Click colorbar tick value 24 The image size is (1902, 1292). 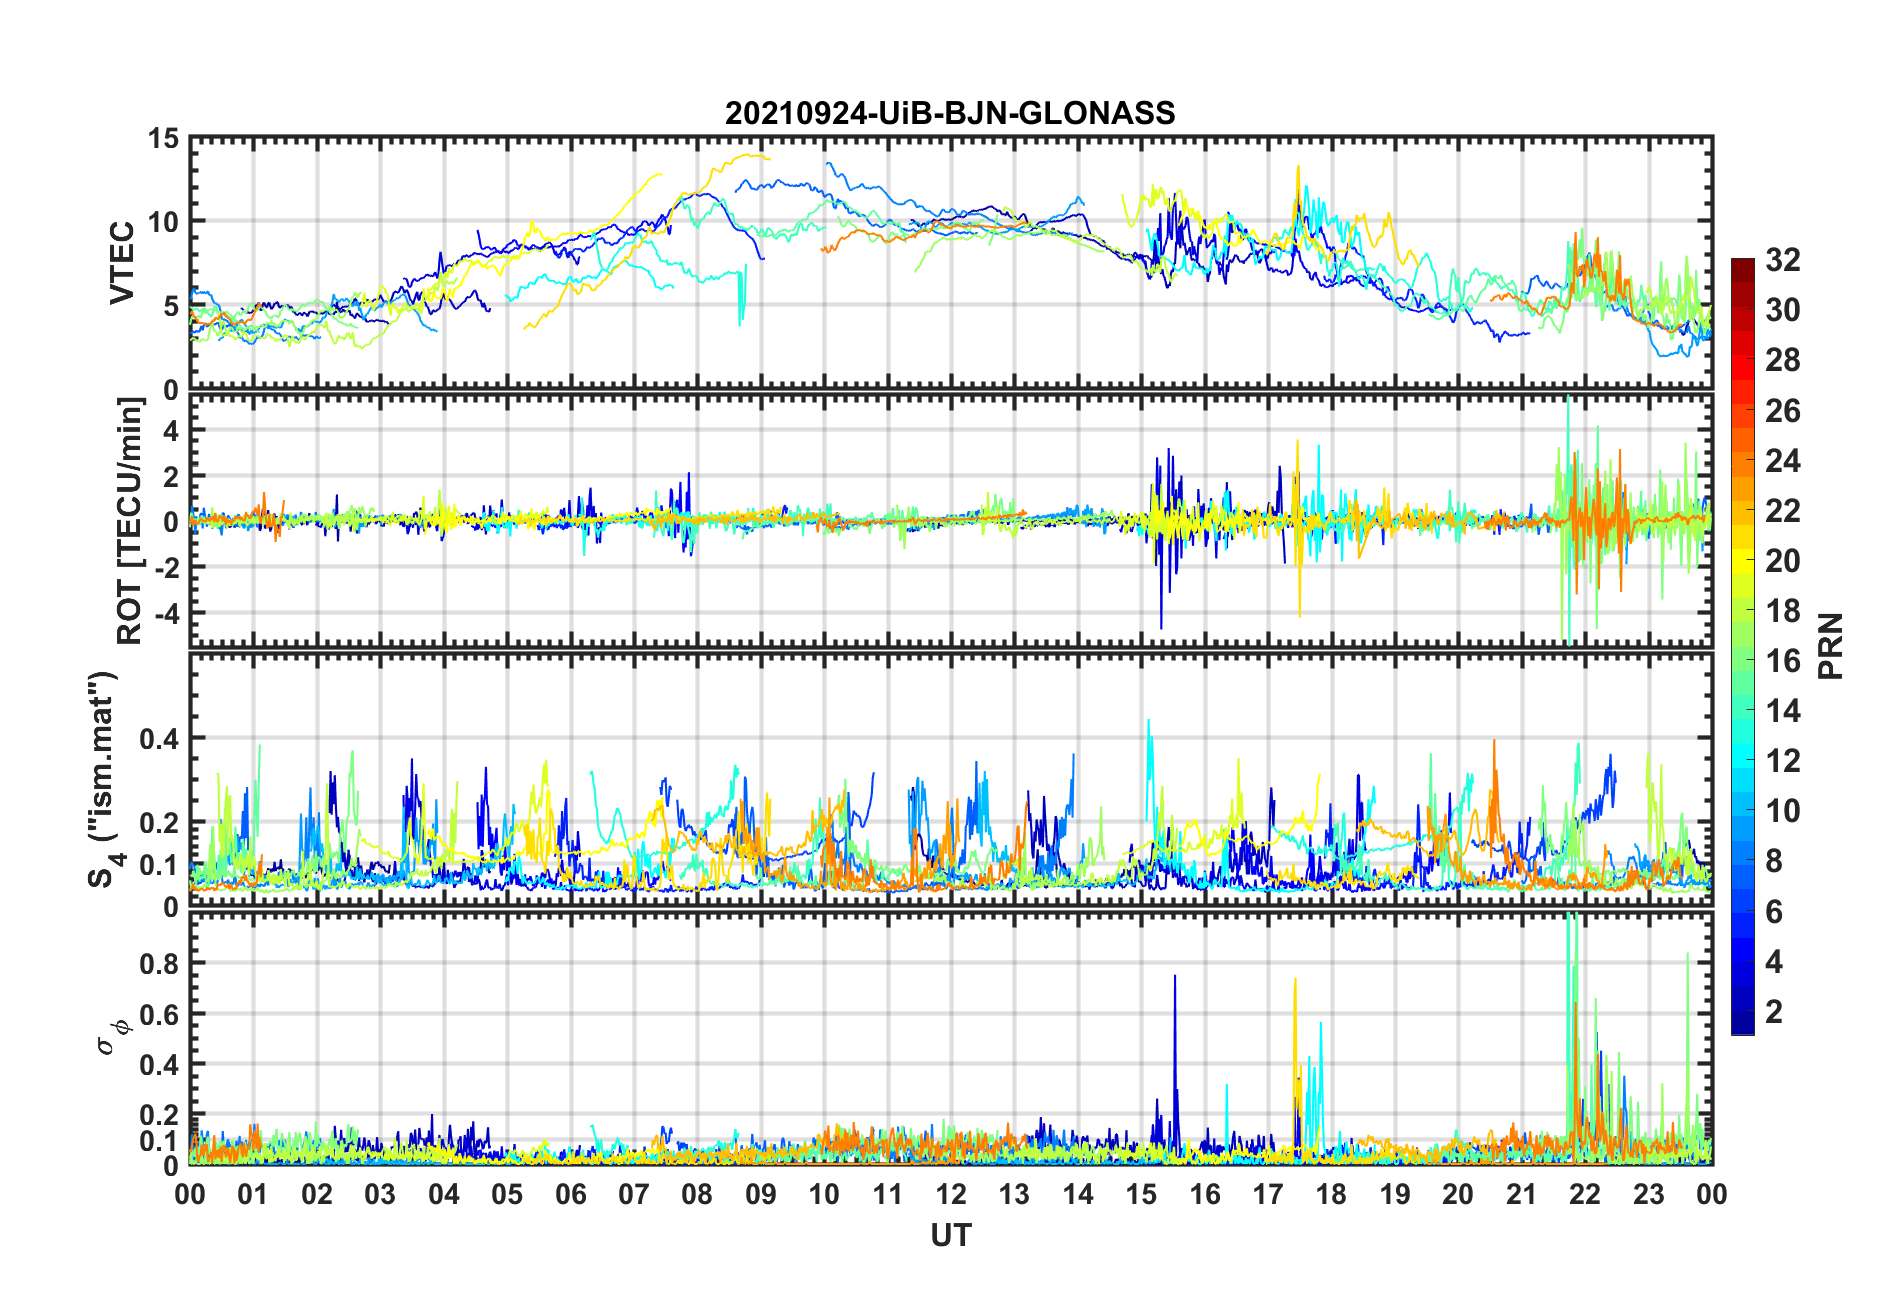(x=1782, y=461)
